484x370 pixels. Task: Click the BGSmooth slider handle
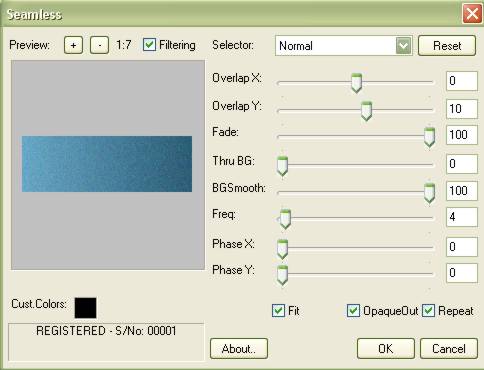(429, 193)
